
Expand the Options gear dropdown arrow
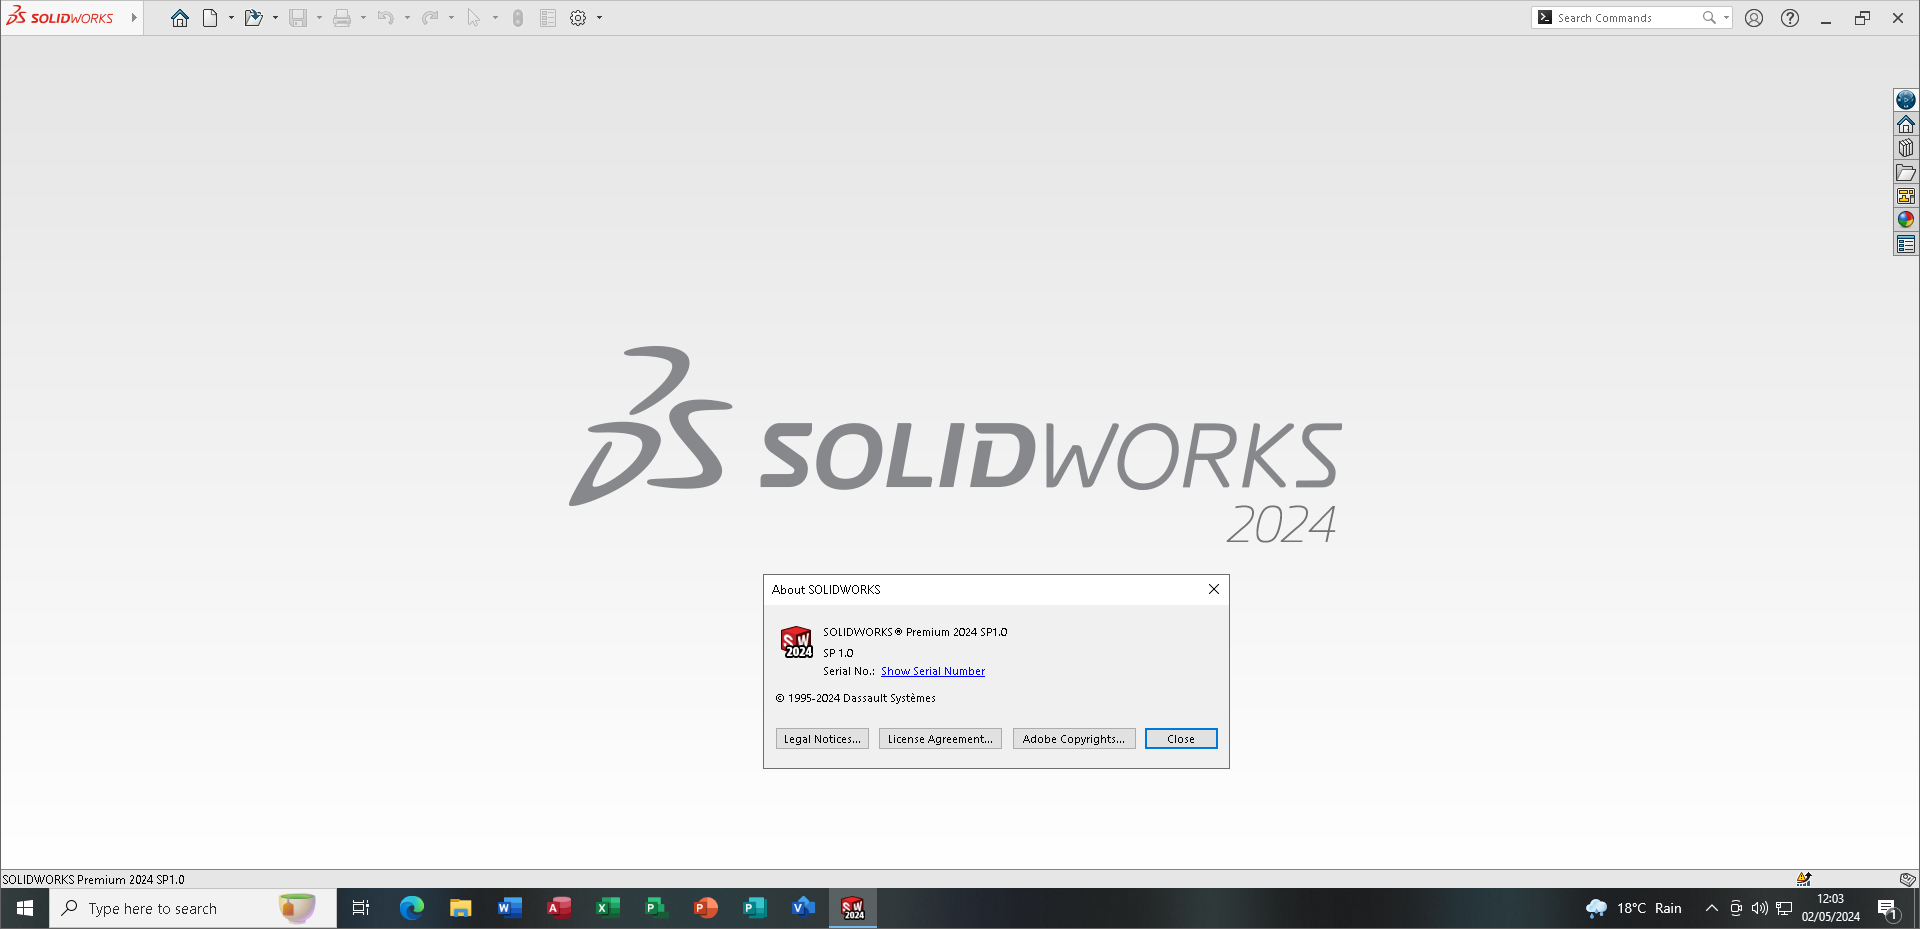point(599,18)
